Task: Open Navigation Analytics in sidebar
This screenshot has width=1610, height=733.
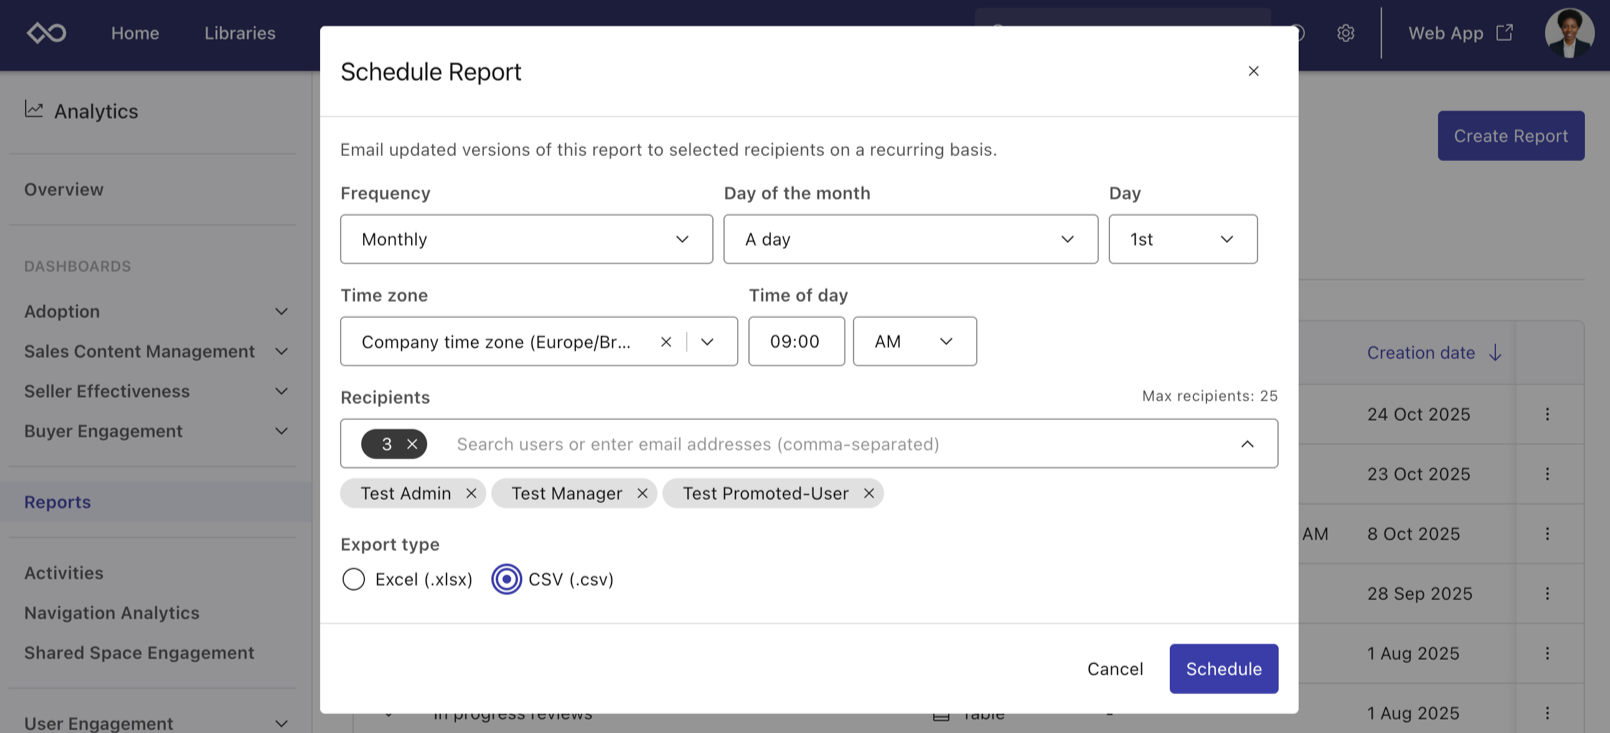Action: pyautogui.click(x=112, y=613)
